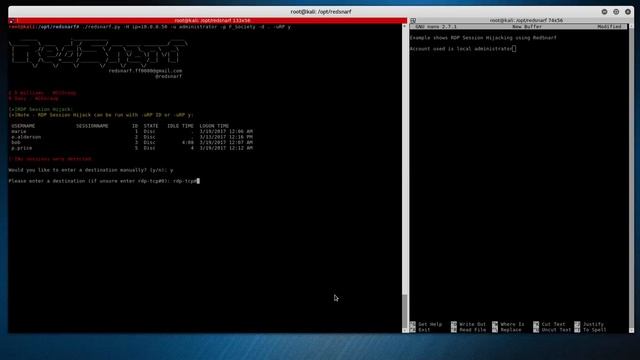Click the 'IDLE TIME' column header
Image resolution: width=640 pixels, height=360 pixels.
[180, 126]
